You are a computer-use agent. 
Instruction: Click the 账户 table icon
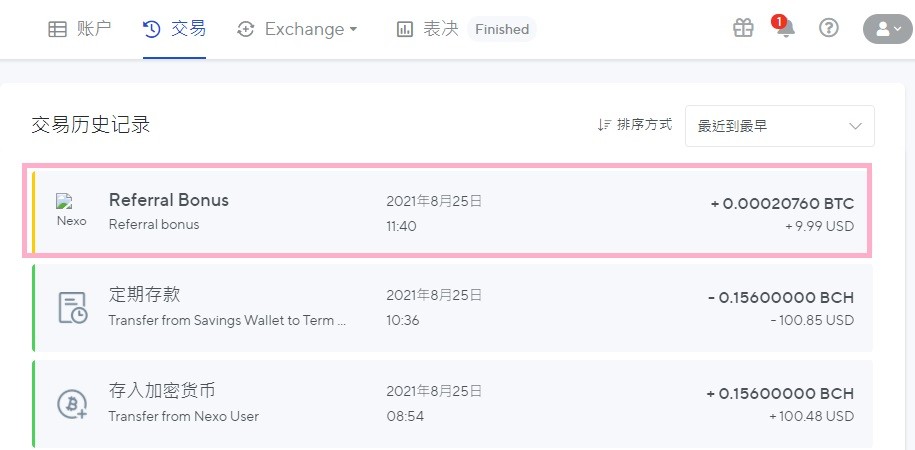57,29
